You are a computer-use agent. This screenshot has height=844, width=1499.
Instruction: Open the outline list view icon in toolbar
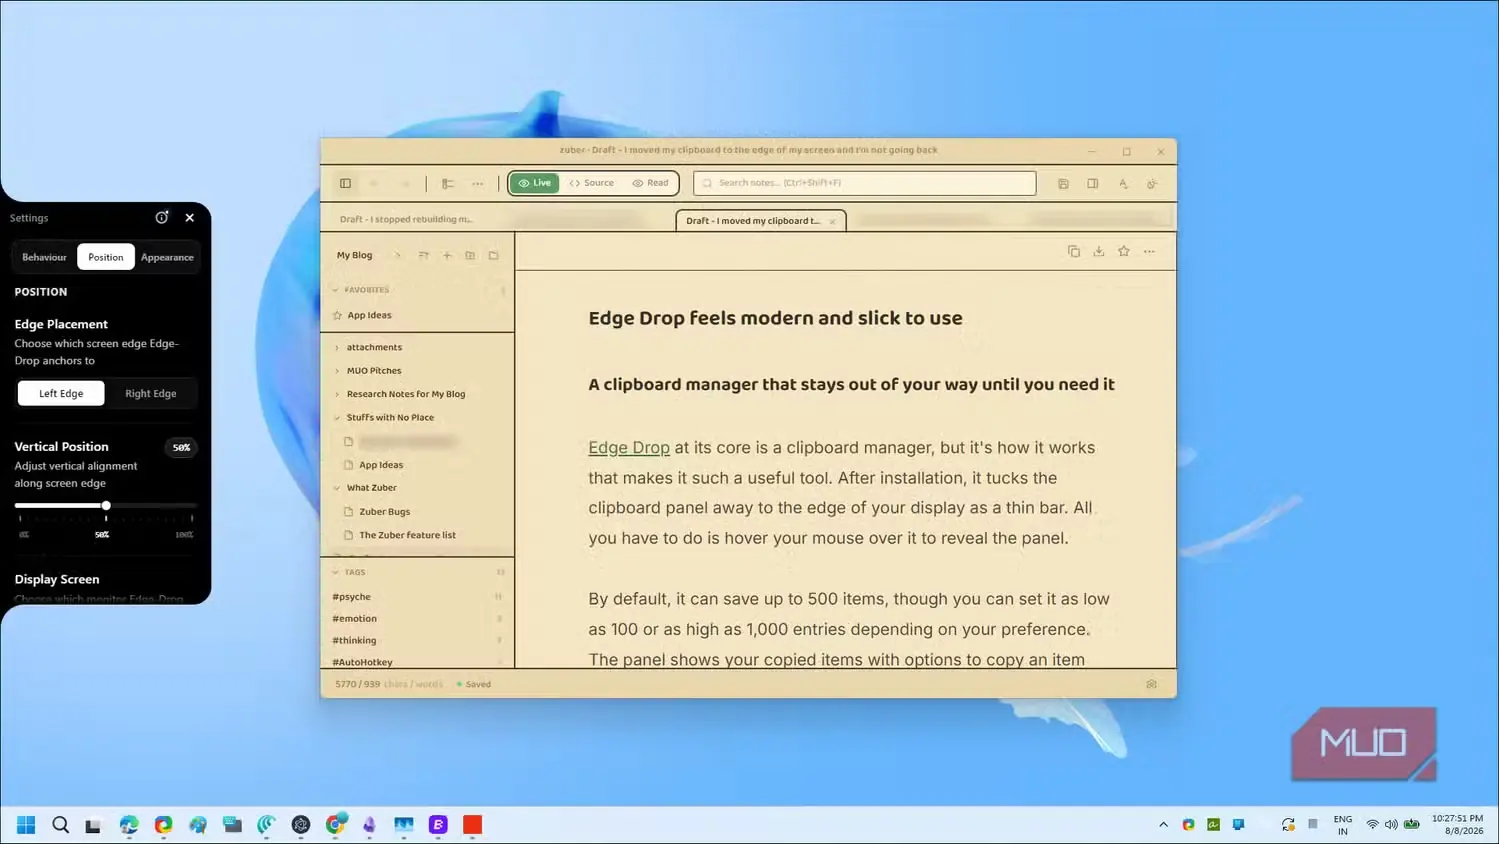pyautogui.click(x=448, y=183)
